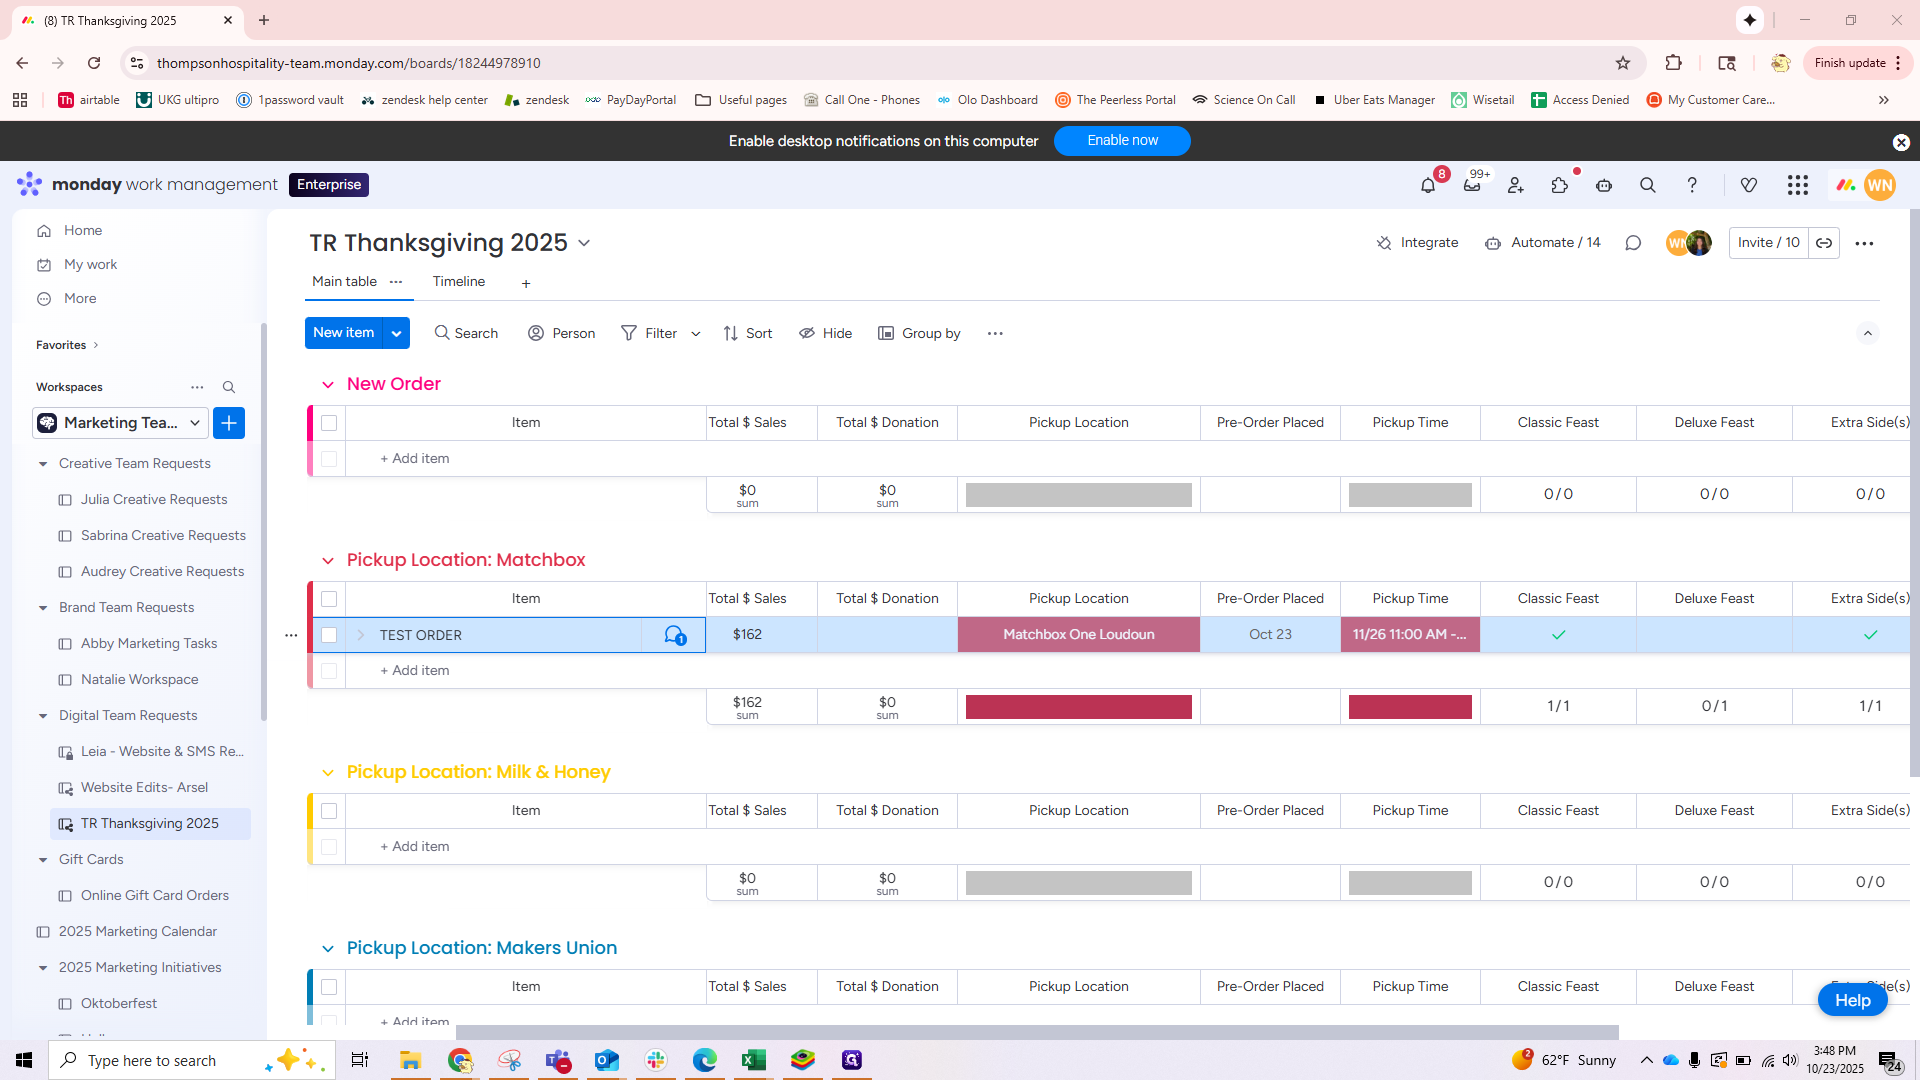The image size is (1920, 1080).
Task: Open the inbox tray icon
Action: pyautogui.click(x=1472, y=186)
